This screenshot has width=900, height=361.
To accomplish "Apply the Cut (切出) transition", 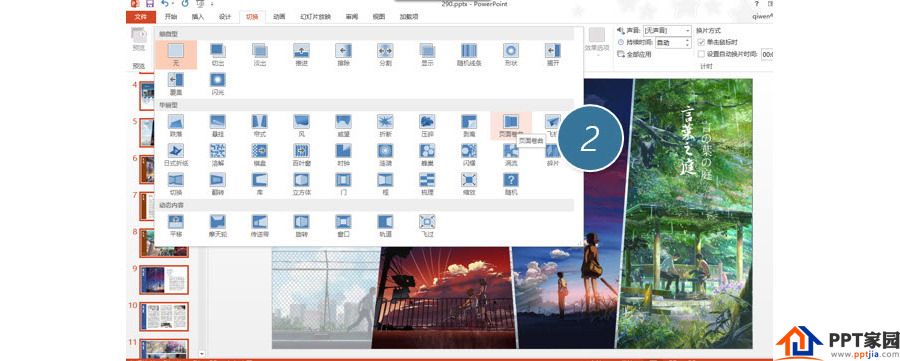I will (218, 55).
